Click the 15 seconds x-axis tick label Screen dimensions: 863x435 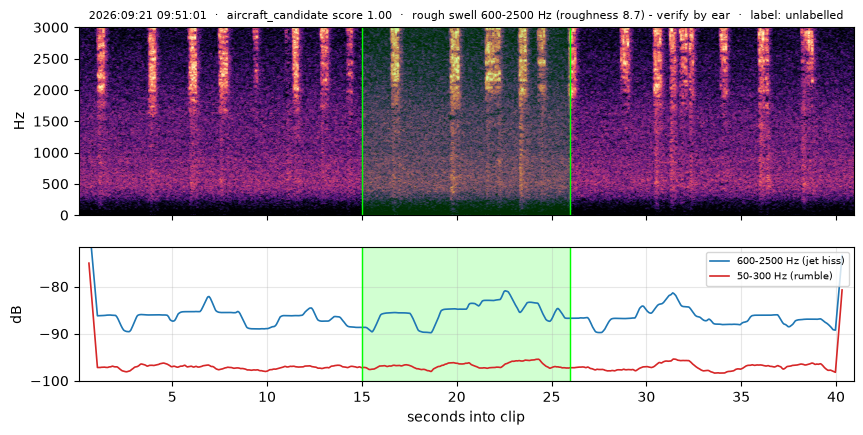(x=362, y=396)
